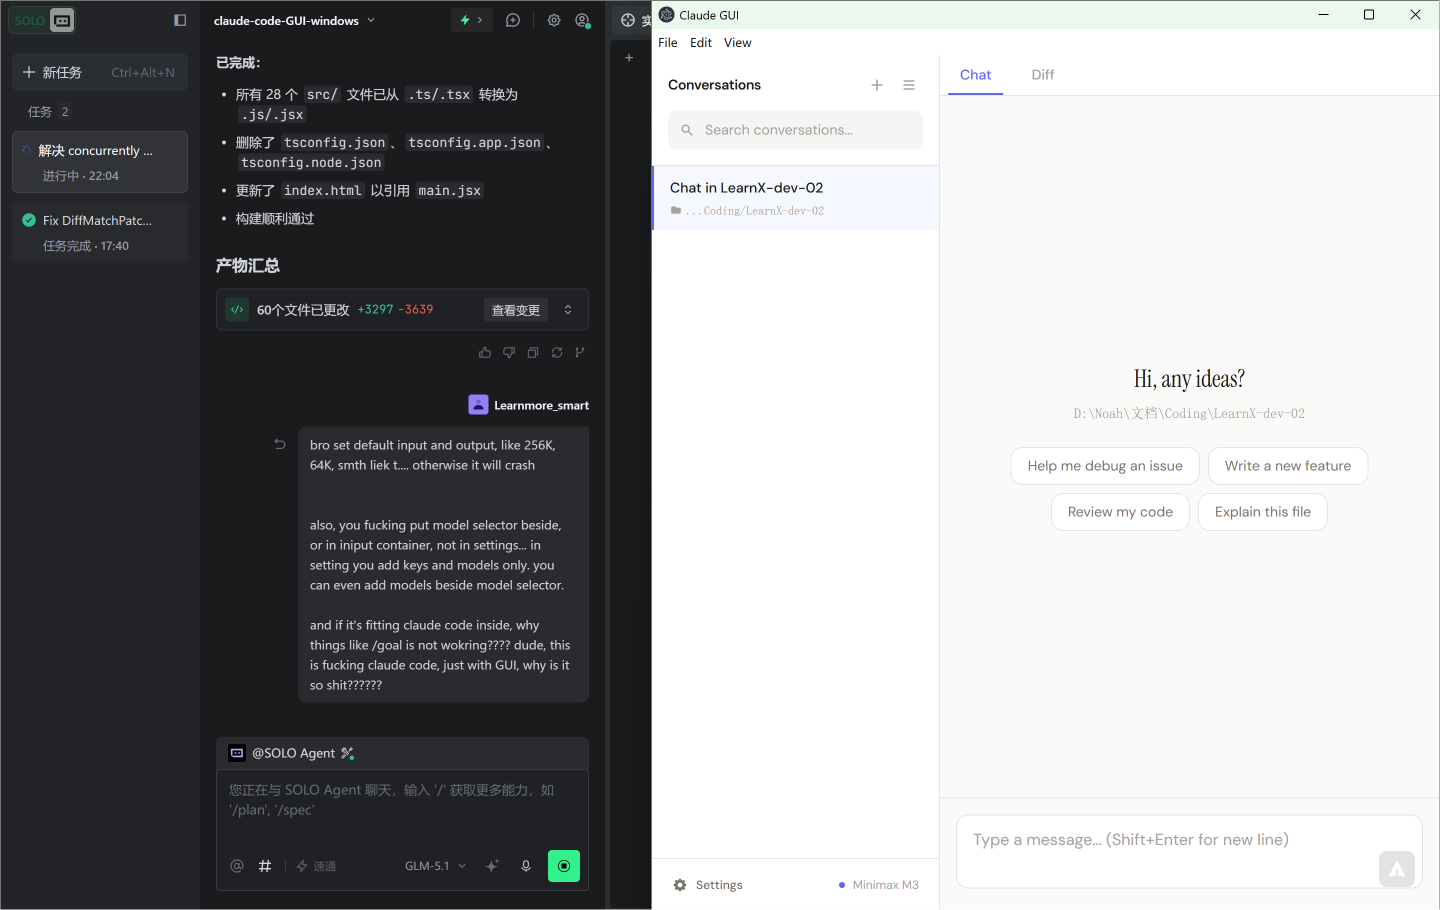This screenshot has height=910, width=1440.
Task: Open the Fix DiffMatchPatc completed task
Action: (x=100, y=232)
